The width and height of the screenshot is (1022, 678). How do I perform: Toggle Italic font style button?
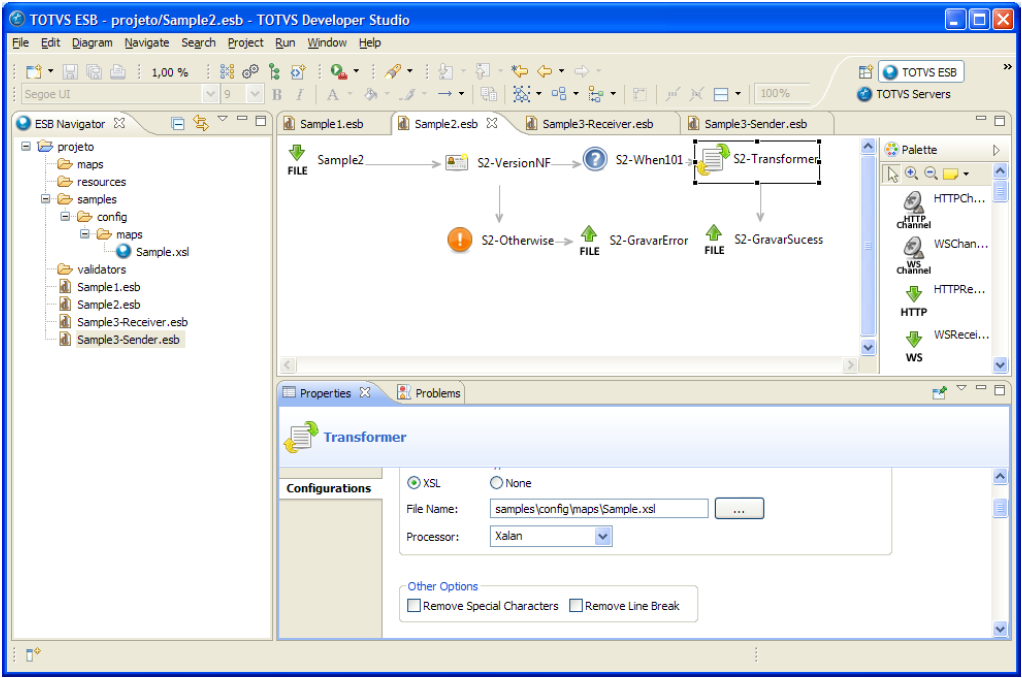point(299,95)
